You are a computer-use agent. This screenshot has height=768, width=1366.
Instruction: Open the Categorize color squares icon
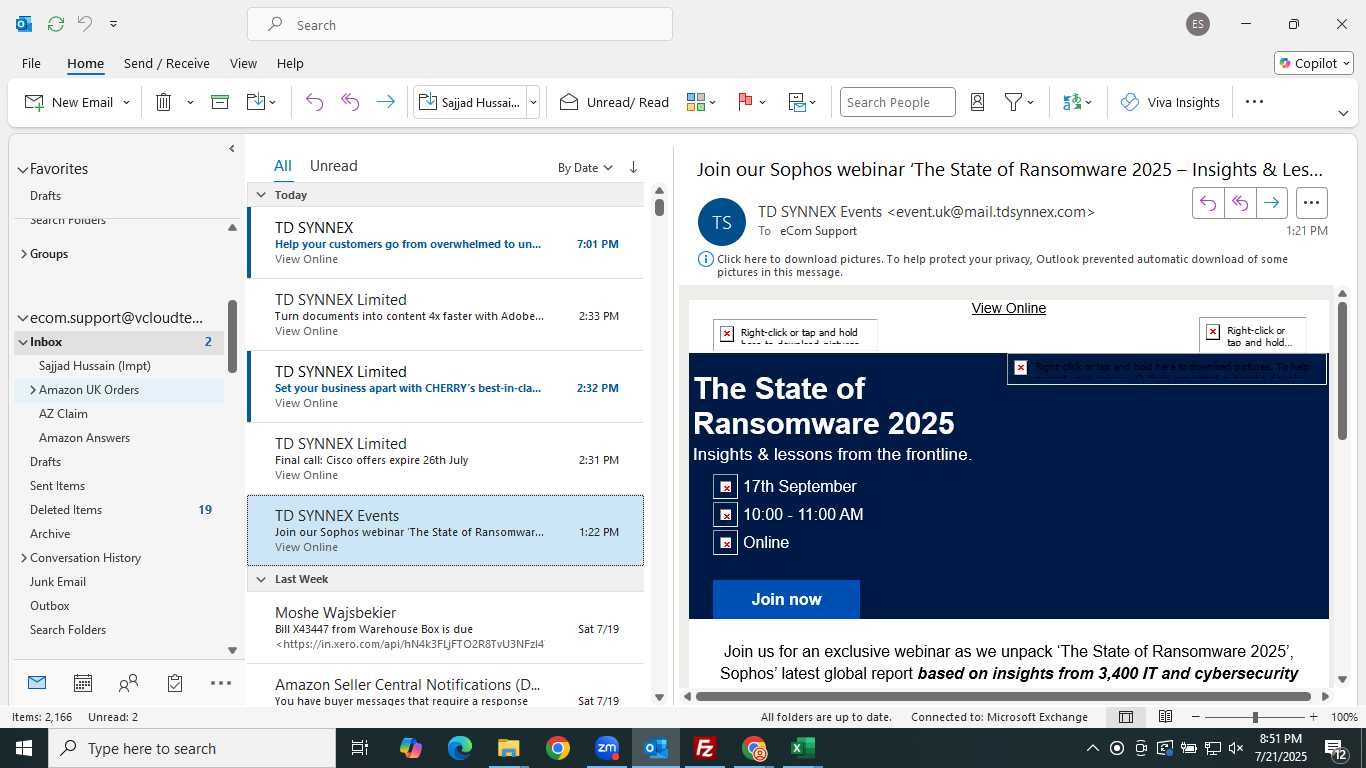tap(696, 102)
